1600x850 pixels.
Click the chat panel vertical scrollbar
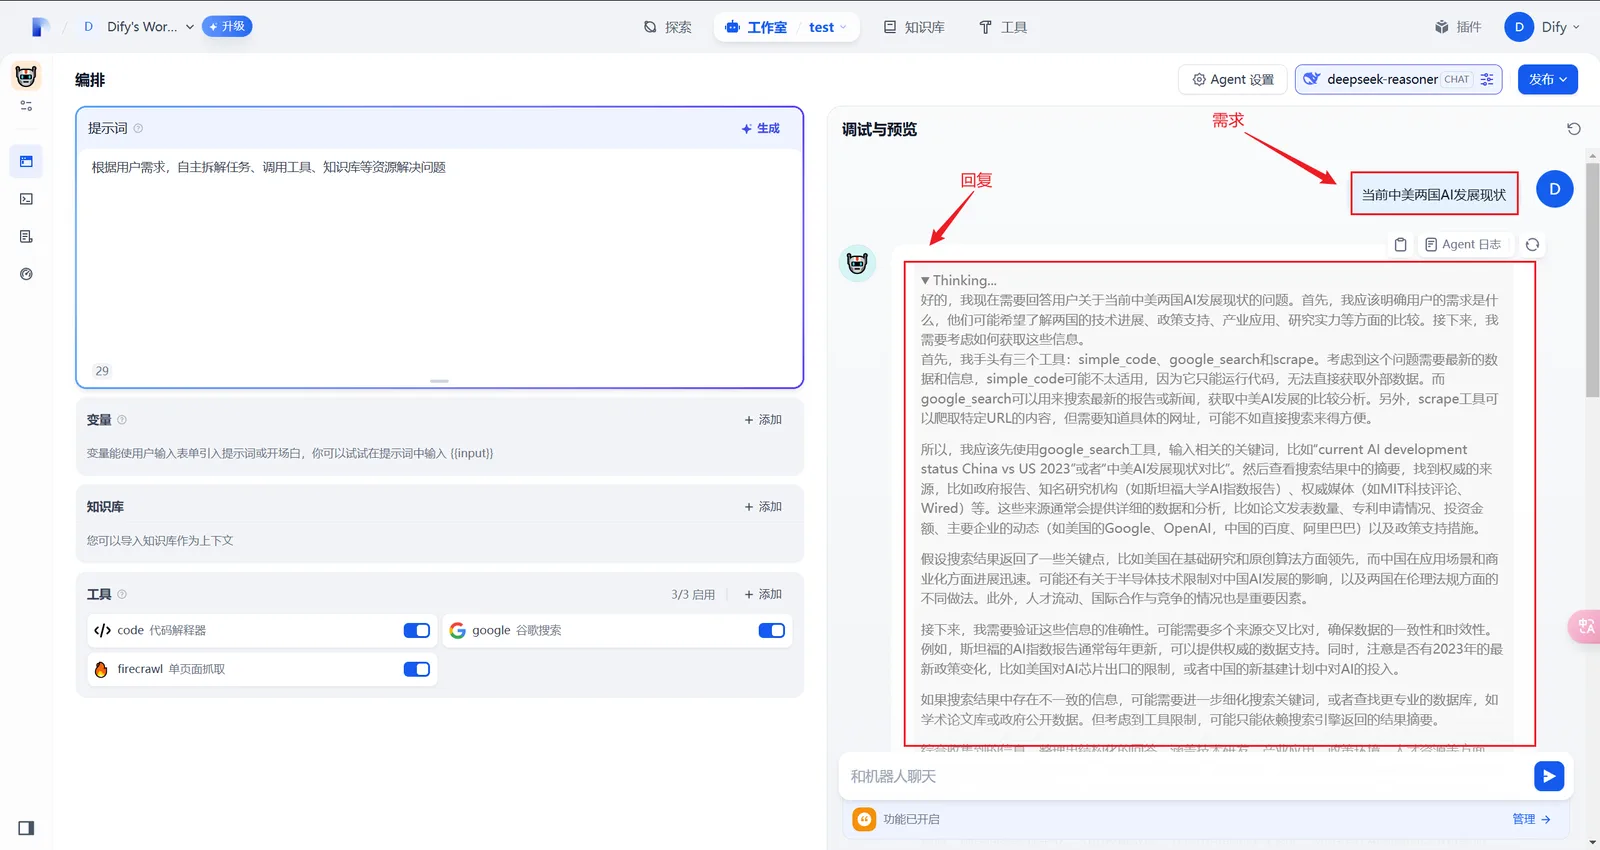(x=1592, y=280)
